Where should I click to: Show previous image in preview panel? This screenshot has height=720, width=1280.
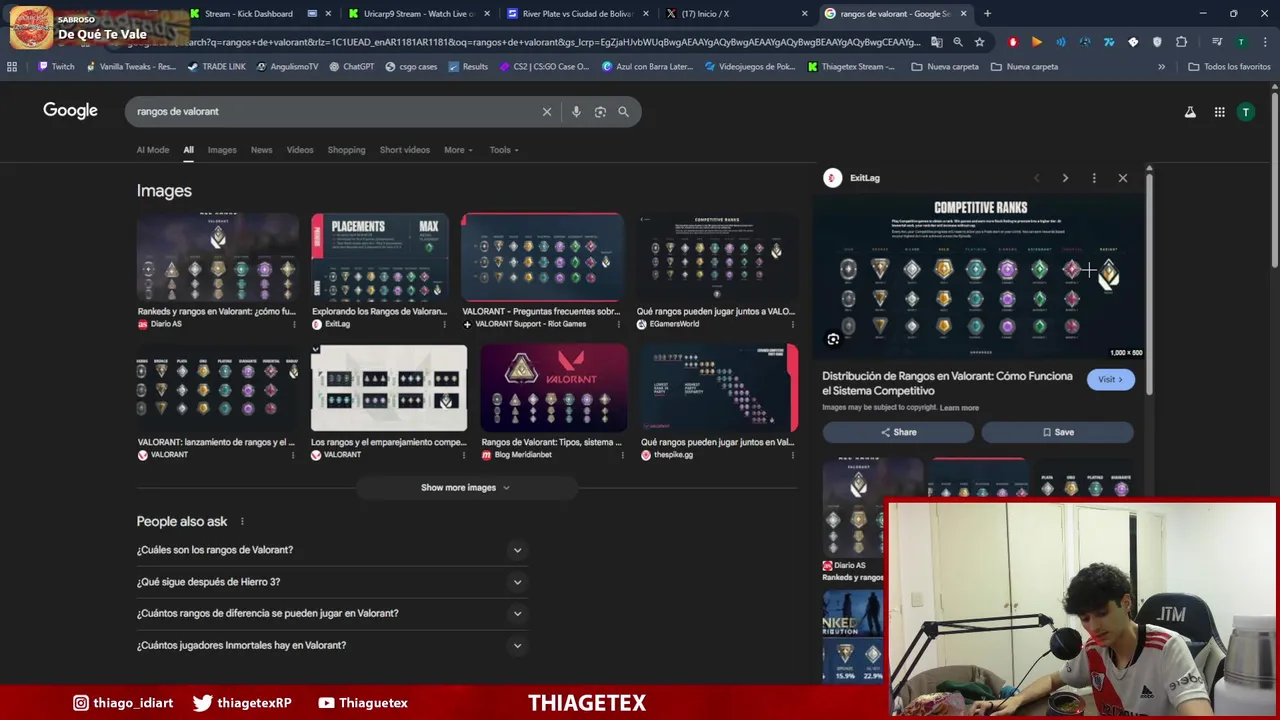point(1036,178)
